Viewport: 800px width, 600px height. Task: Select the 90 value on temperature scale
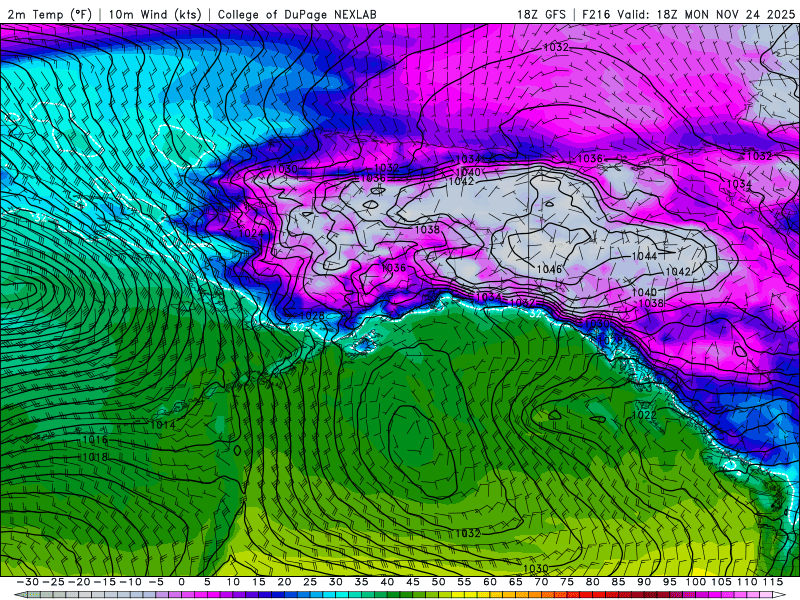click(x=644, y=582)
